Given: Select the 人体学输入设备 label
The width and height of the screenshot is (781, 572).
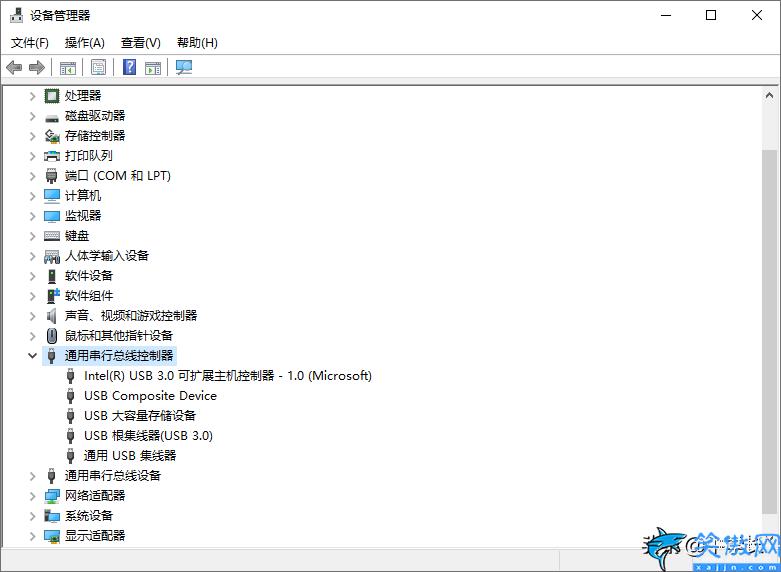Looking at the screenshot, I should click(x=107, y=256).
